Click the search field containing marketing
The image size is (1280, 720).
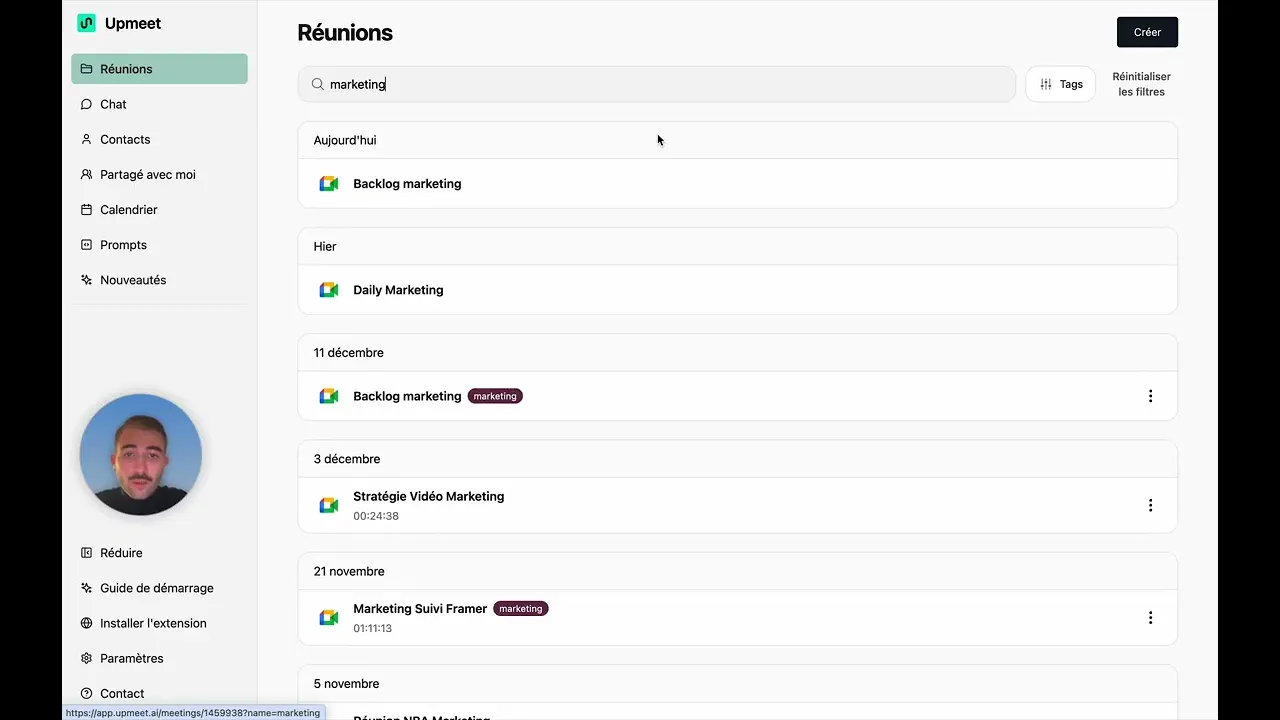click(x=660, y=85)
